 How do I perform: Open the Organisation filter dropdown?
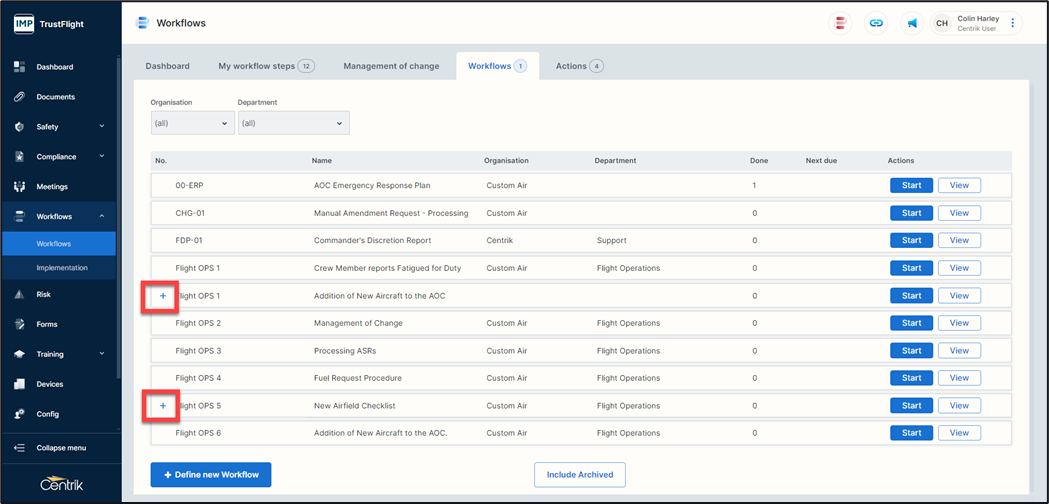tap(192, 123)
